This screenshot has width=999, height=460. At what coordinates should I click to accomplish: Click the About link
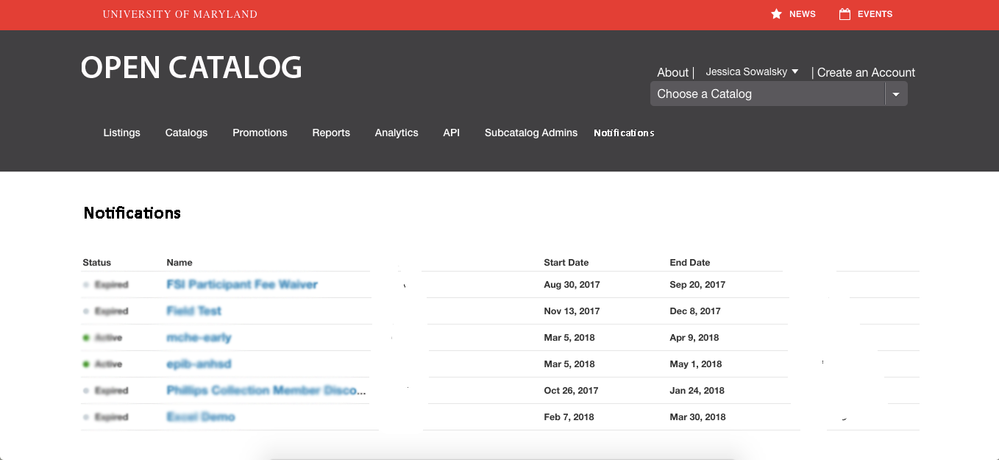(x=672, y=72)
